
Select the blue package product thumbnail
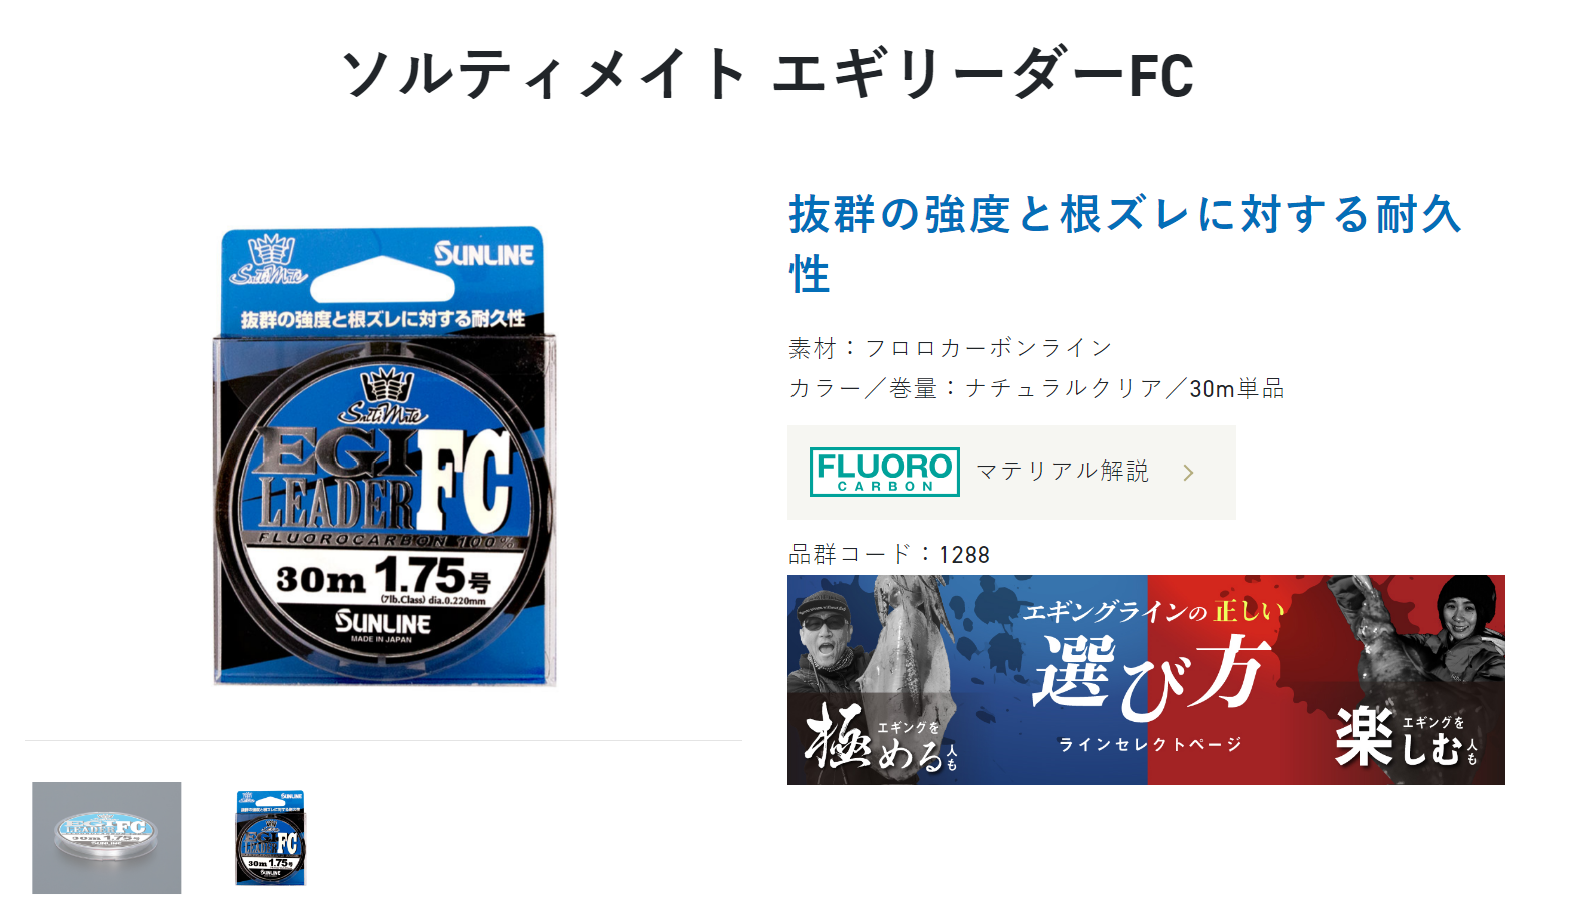[x=271, y=838]
